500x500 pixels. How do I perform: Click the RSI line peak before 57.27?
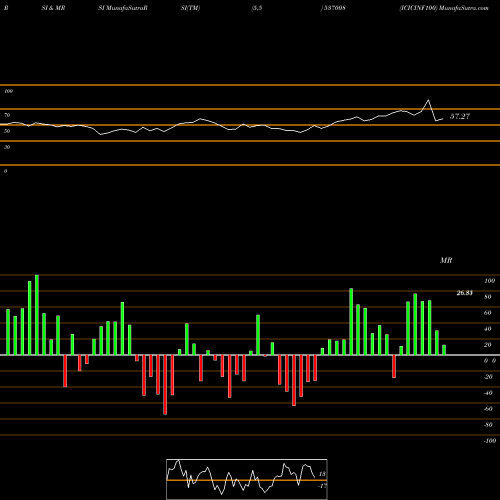(x=428, y=100)
